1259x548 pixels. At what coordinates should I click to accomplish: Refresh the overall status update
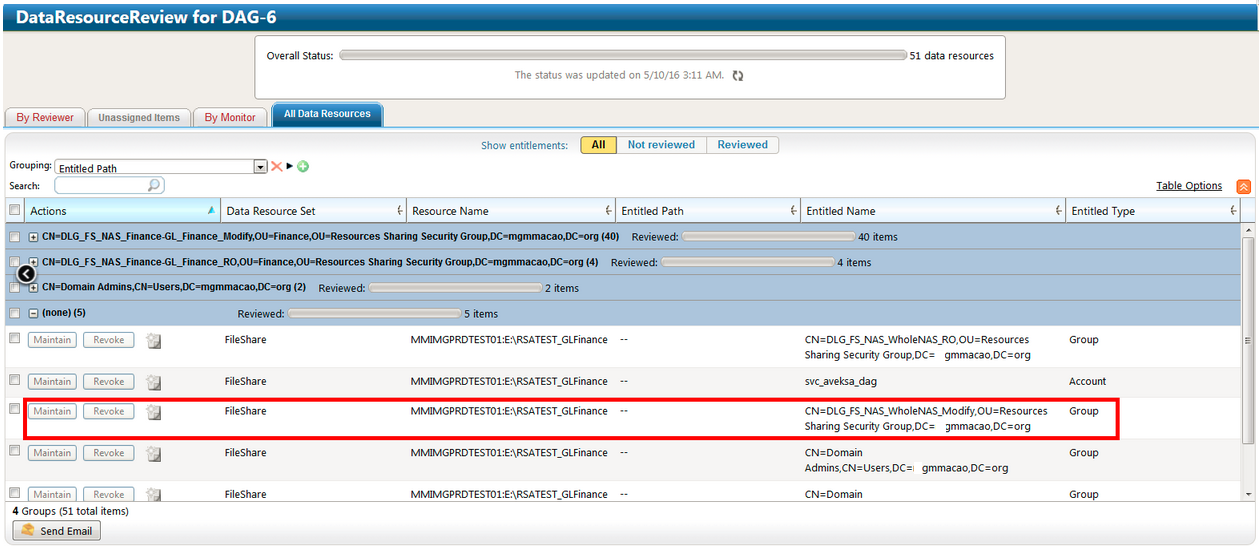738,76
